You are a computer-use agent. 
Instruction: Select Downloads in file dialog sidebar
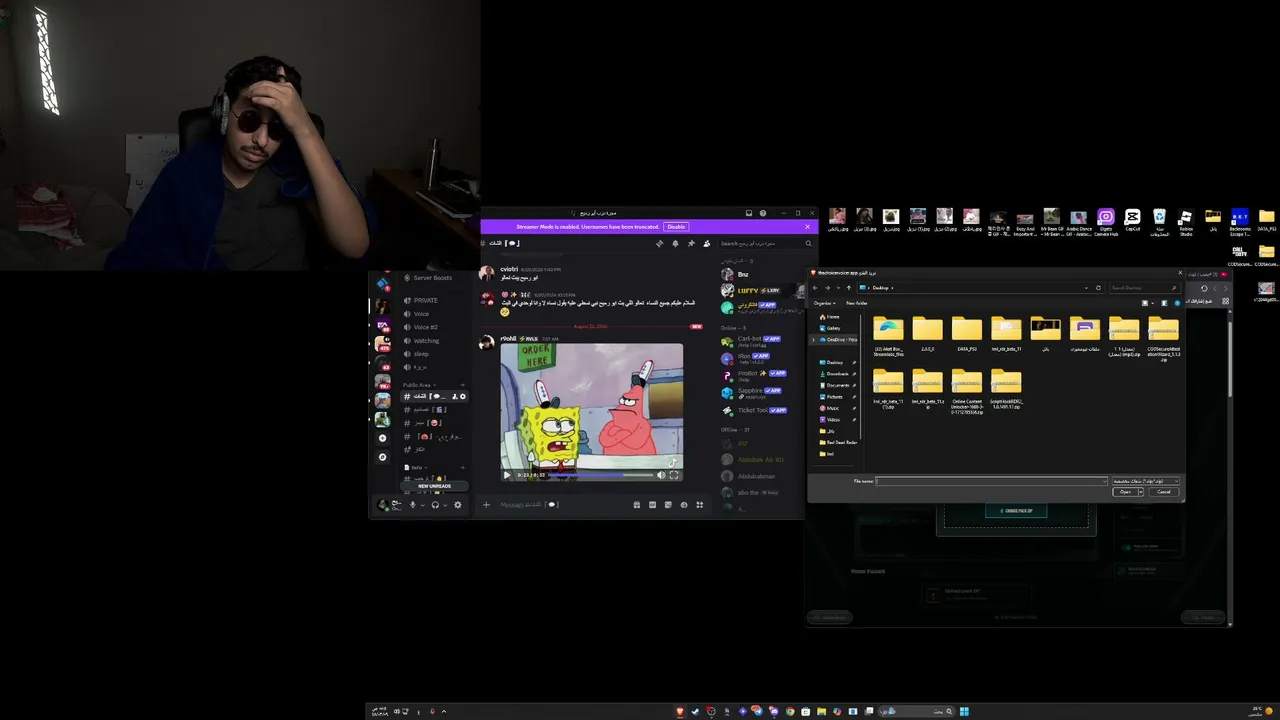(x=837, y=374)
